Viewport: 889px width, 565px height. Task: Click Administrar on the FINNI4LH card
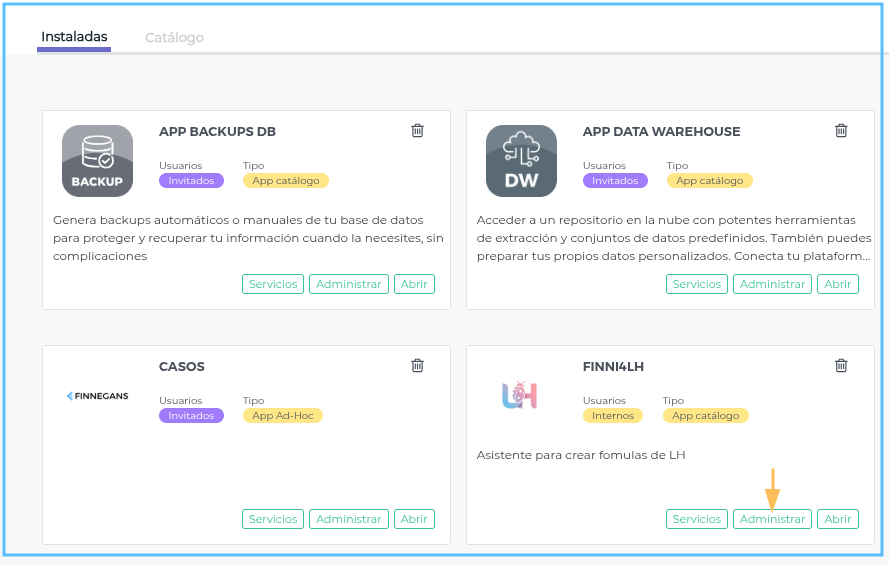(x=772, y=519)
